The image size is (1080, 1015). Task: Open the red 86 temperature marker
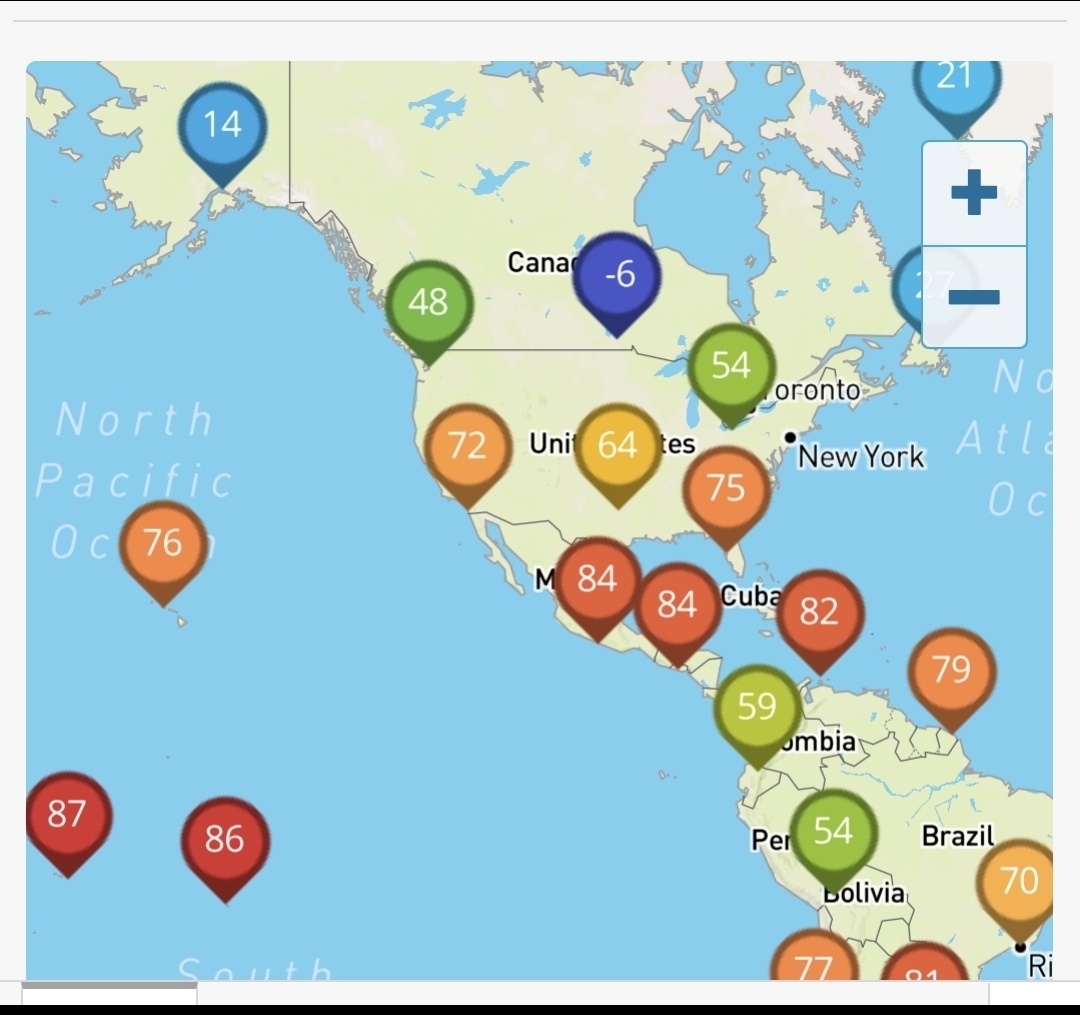pos(224,840)
